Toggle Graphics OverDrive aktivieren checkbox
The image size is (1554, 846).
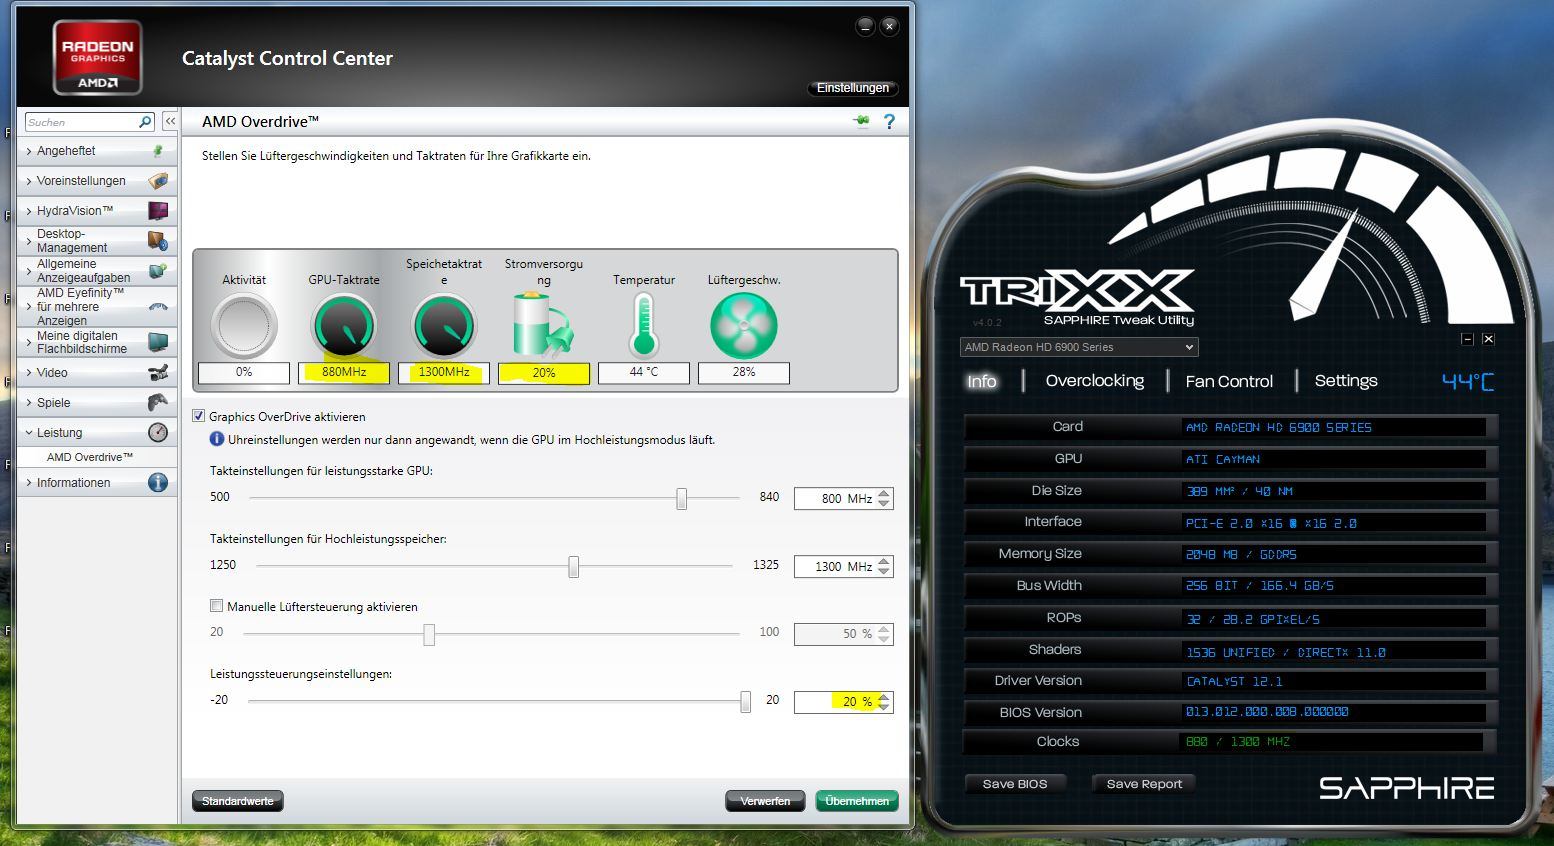coord(199,416)
